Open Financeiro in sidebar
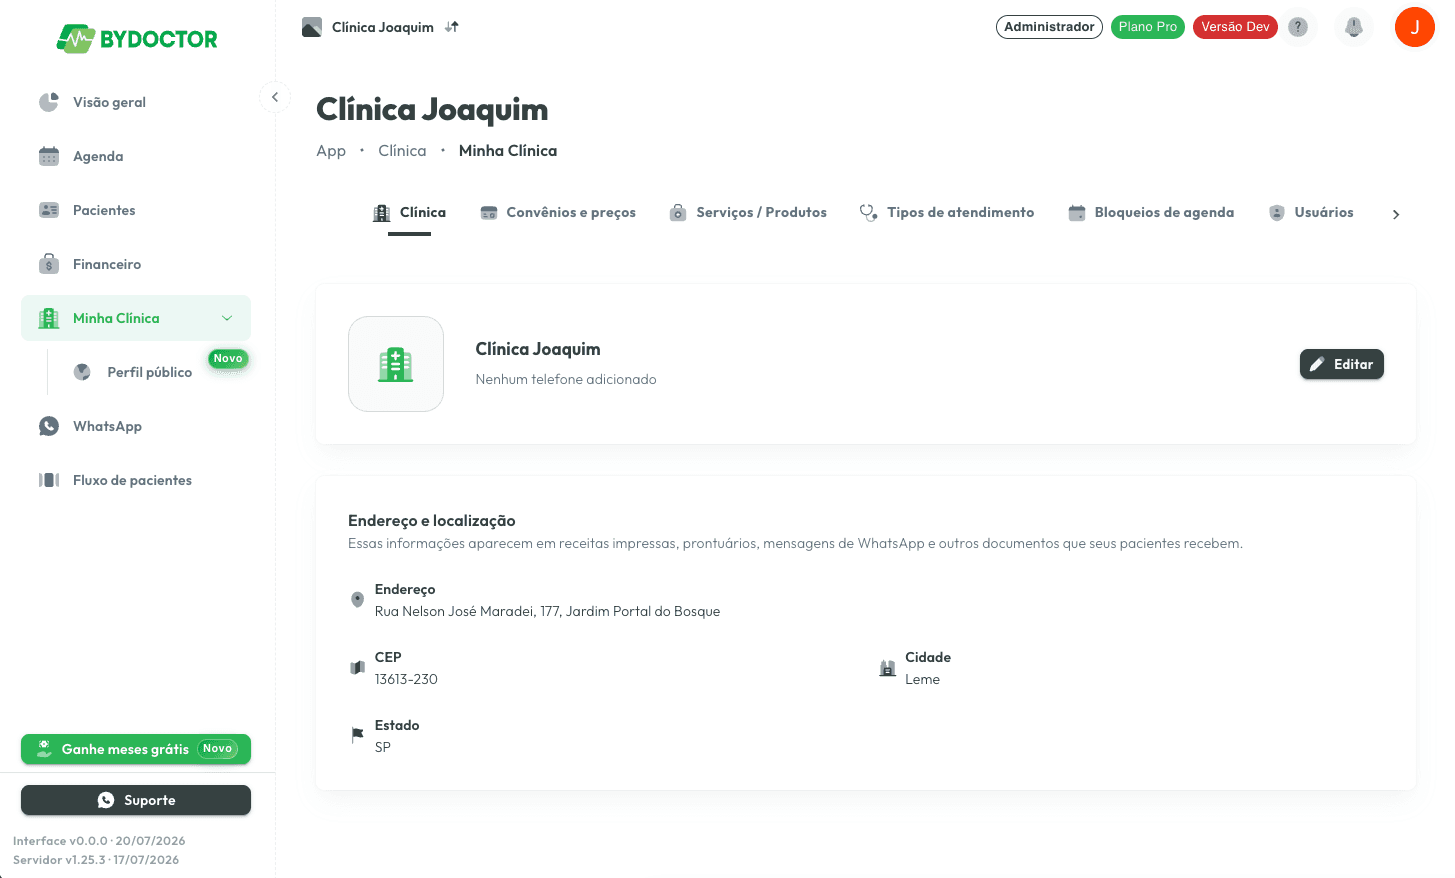1455x878 pixels. pos(136,264)
